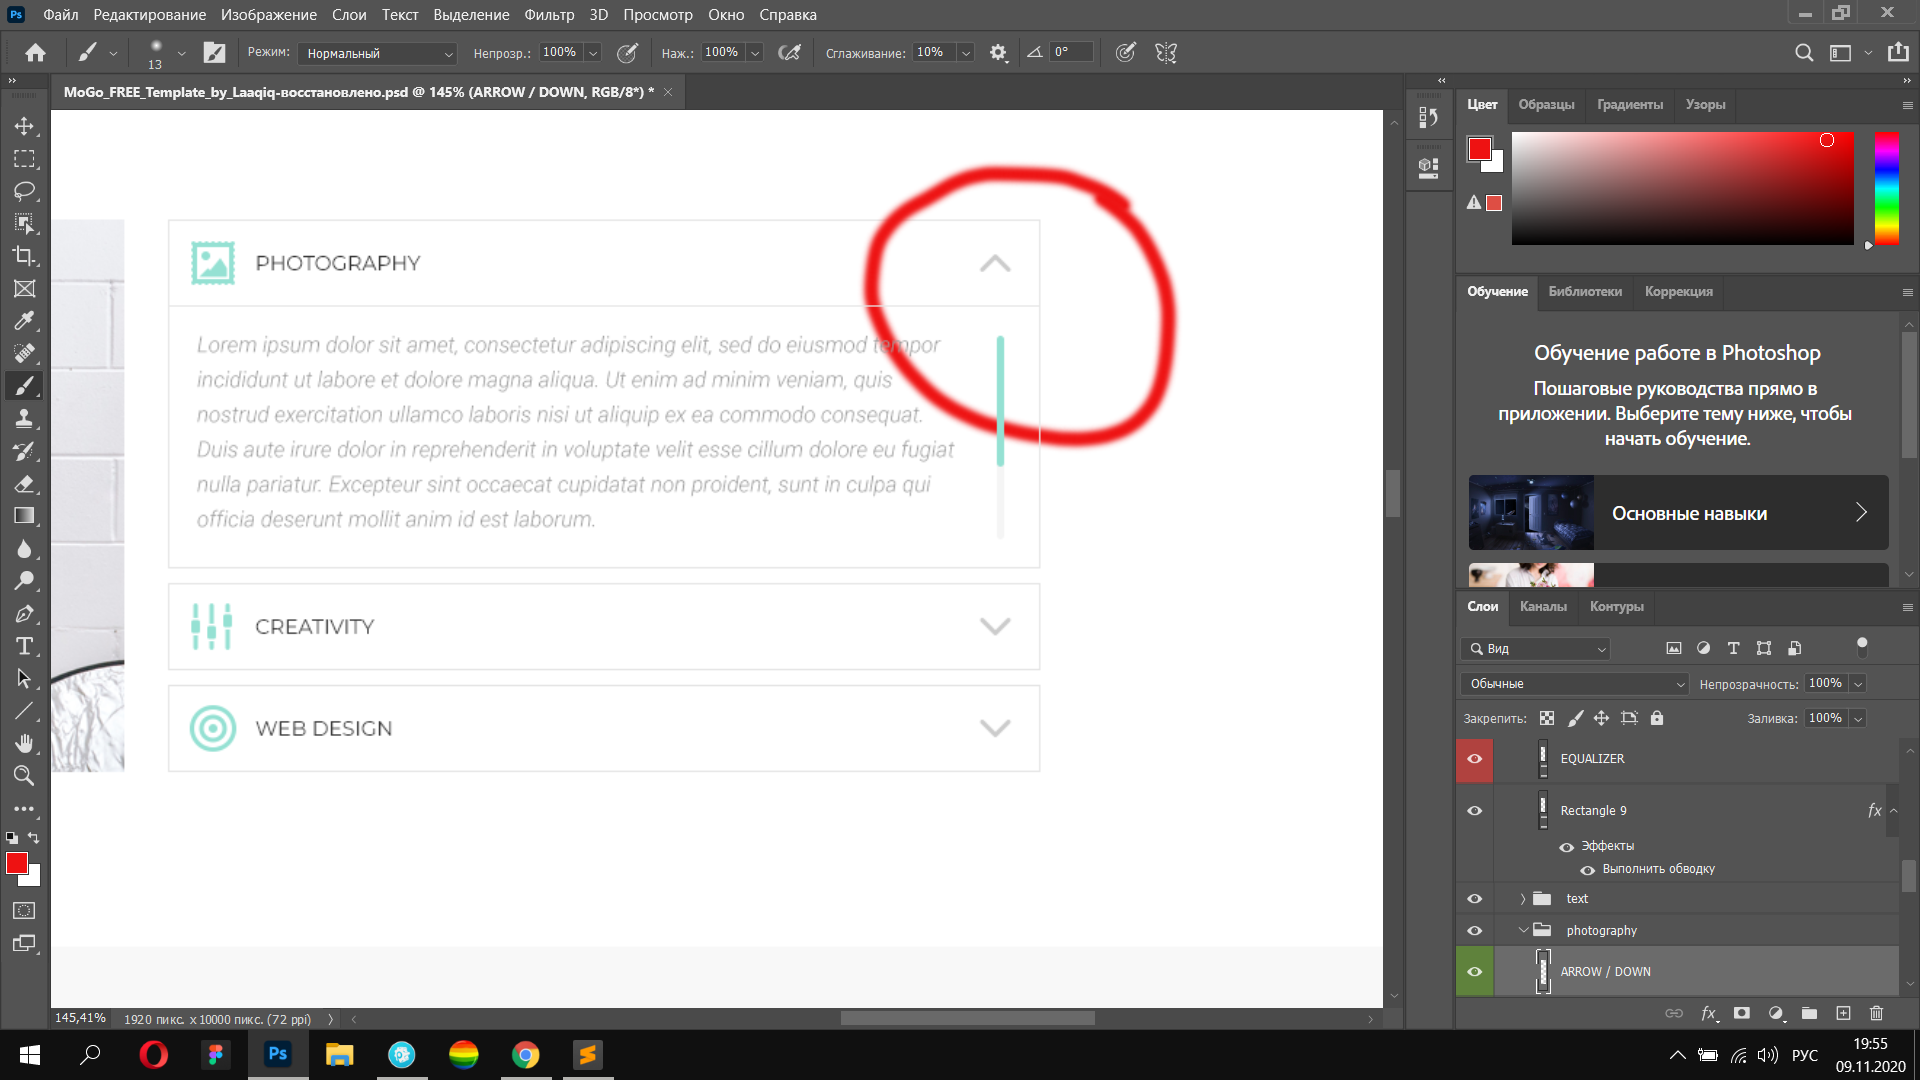Toggle visibility of Эффекты
The height and width of the screenshot is (1080, 1920).
click(x=1566, y=847)
